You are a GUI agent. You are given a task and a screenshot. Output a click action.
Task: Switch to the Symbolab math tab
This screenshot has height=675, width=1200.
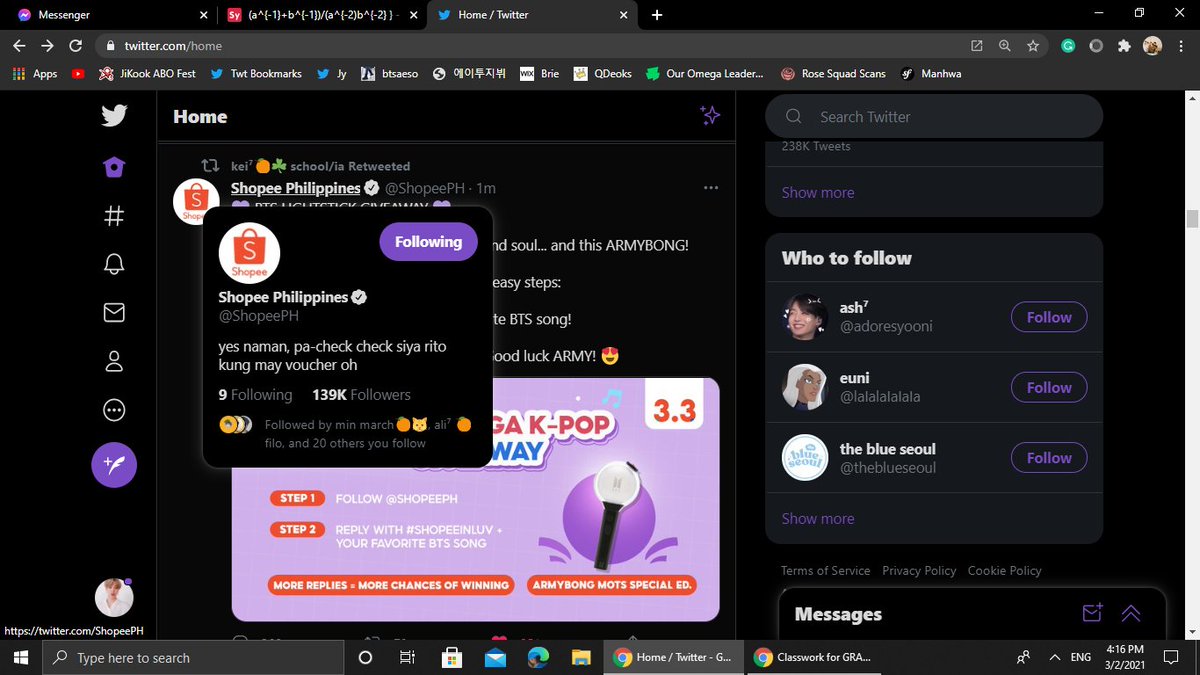point(320,15)
